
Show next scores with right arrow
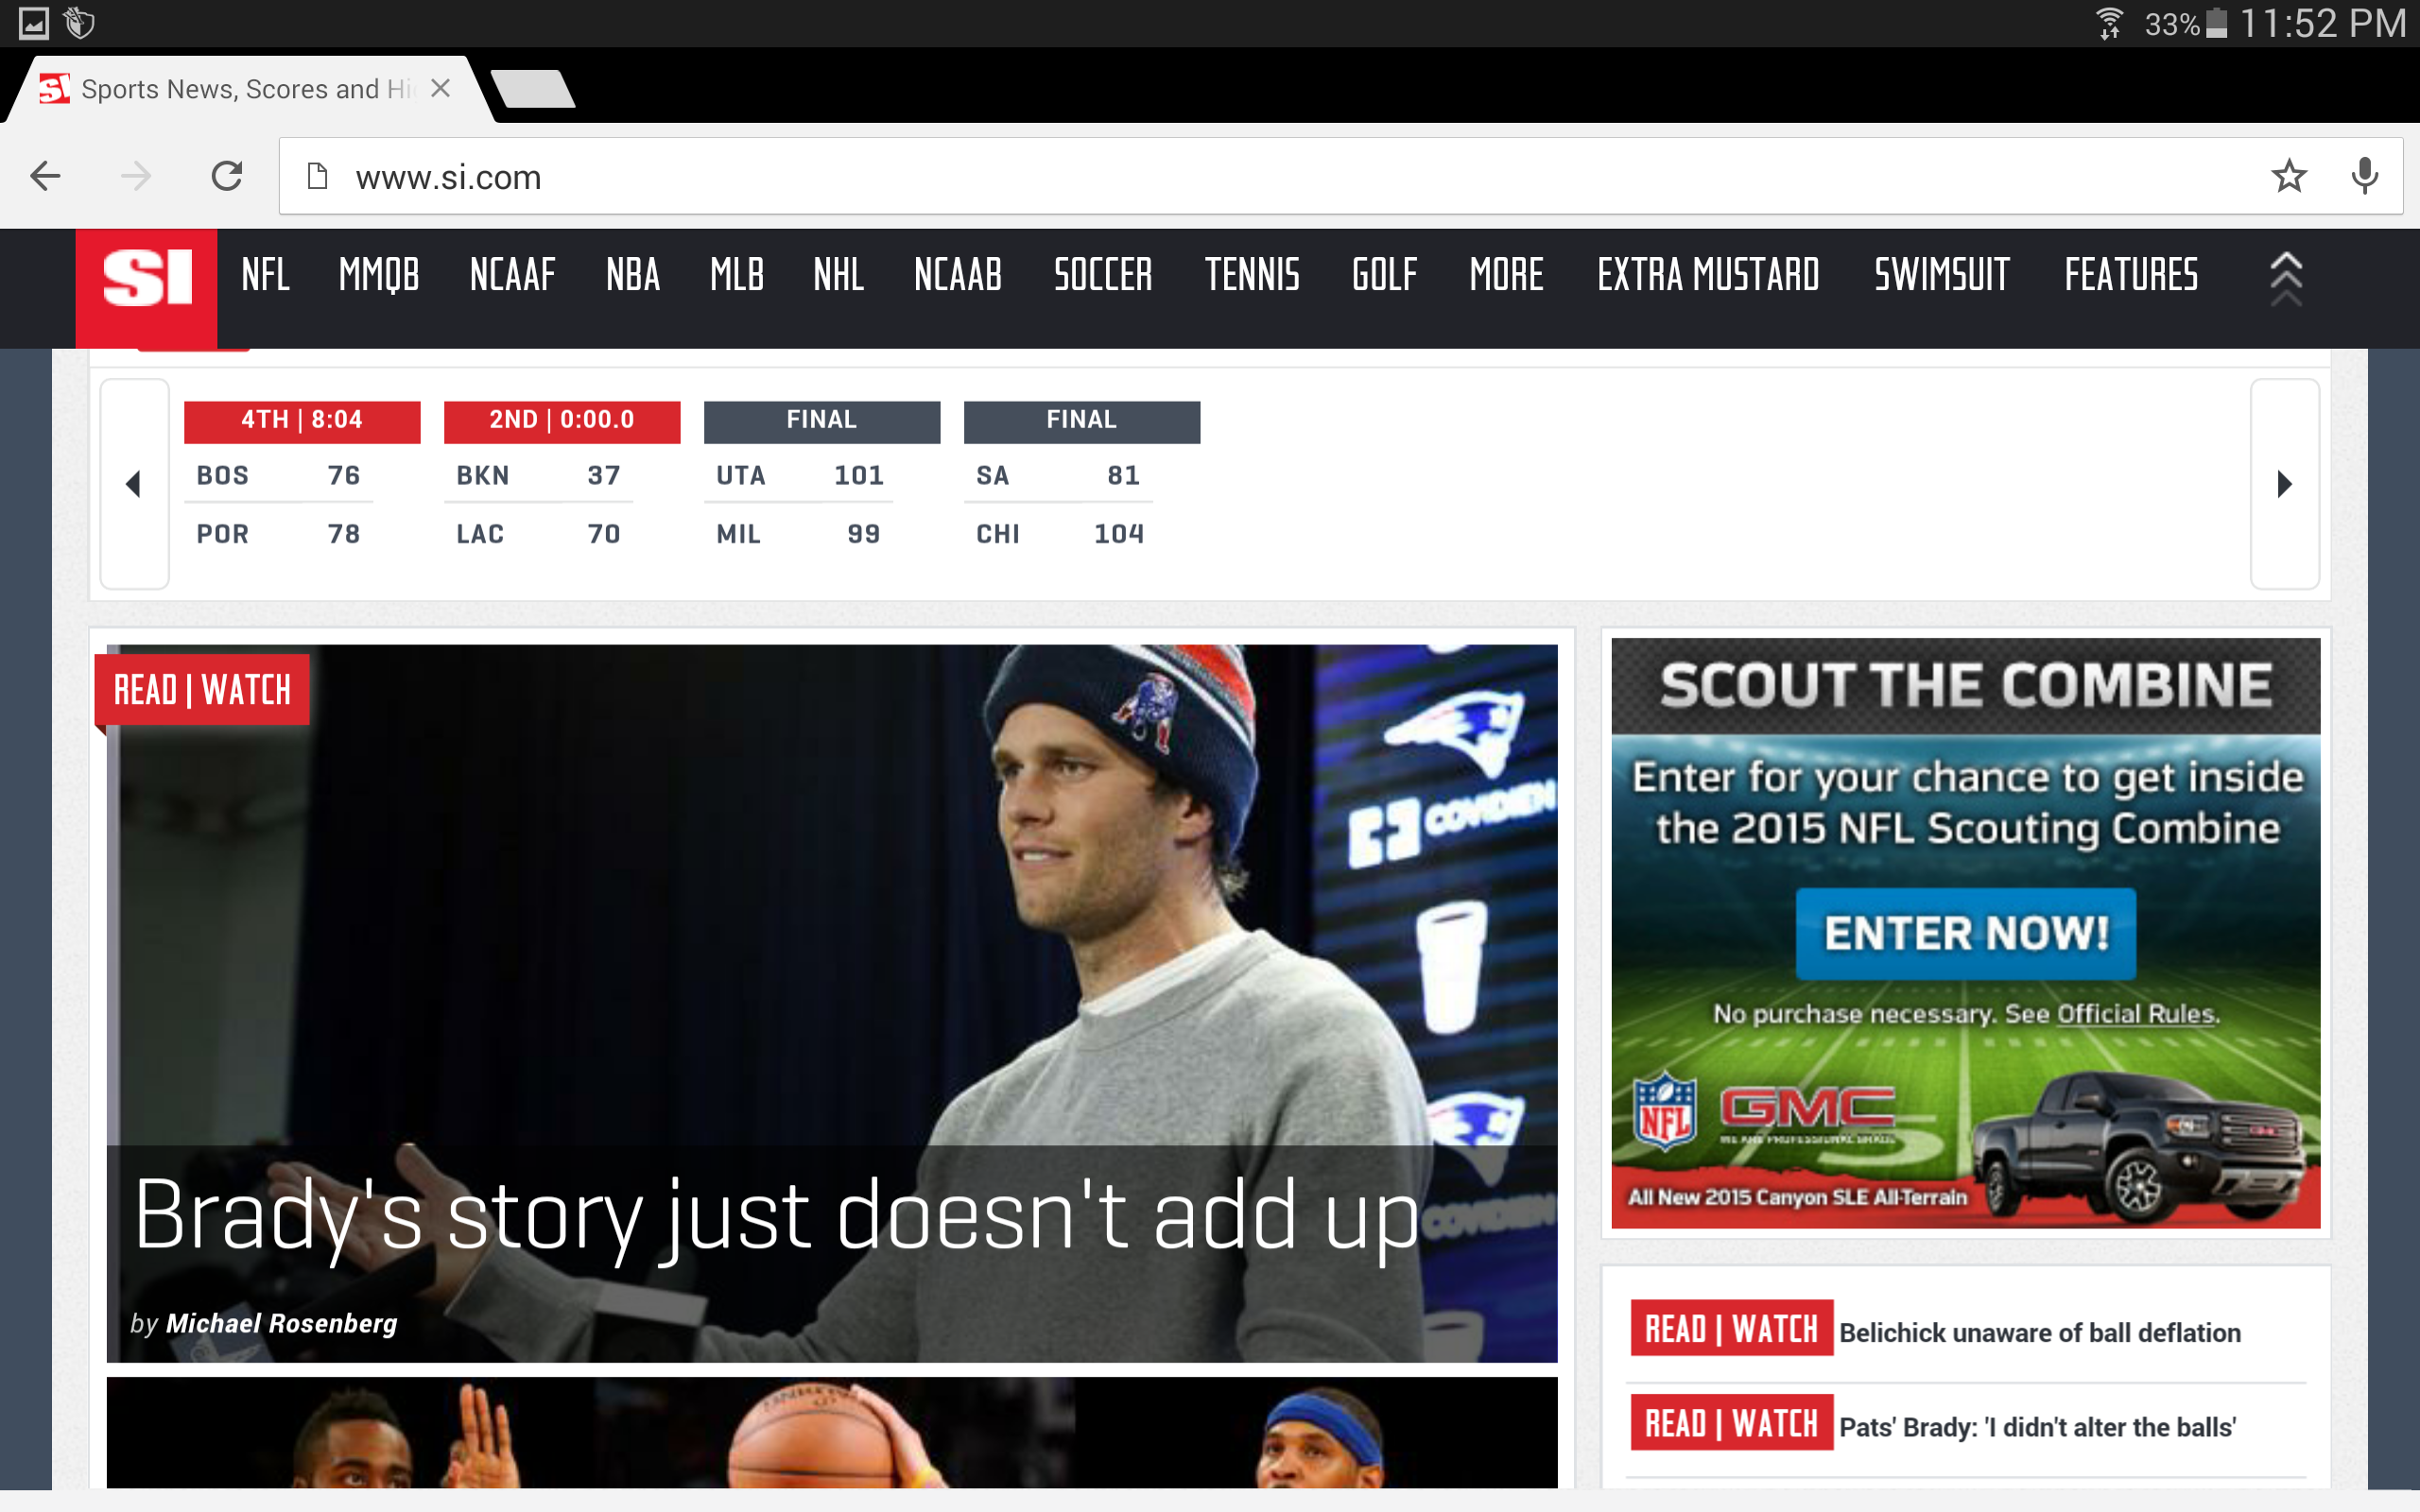(2285, 484)
